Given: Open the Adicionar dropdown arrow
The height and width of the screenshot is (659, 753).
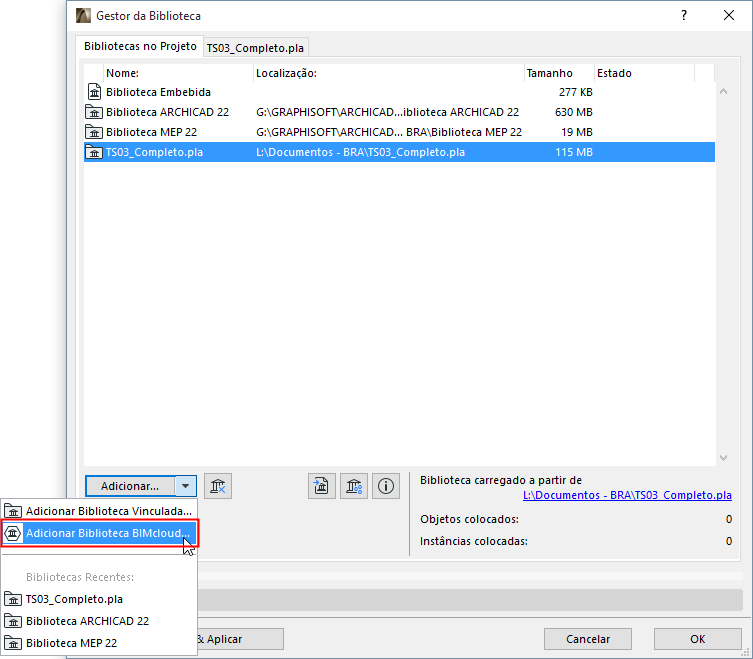Looking at the screenshot, I should click(185, 486).
